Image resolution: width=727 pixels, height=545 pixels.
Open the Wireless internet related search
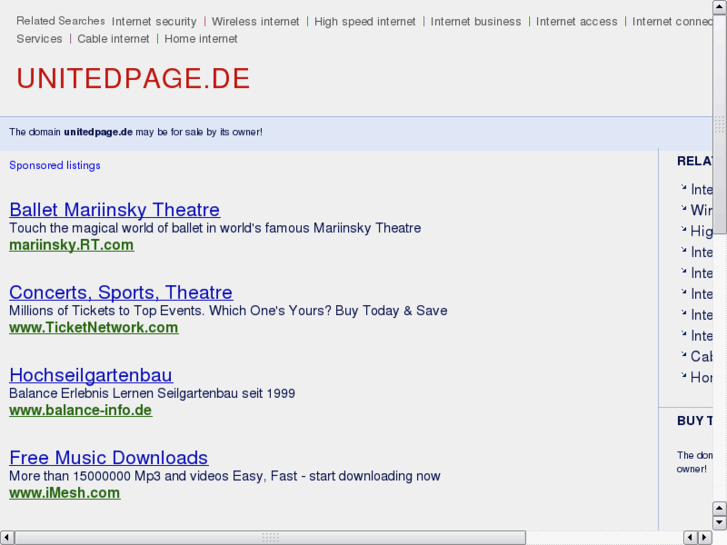point(255,22)
